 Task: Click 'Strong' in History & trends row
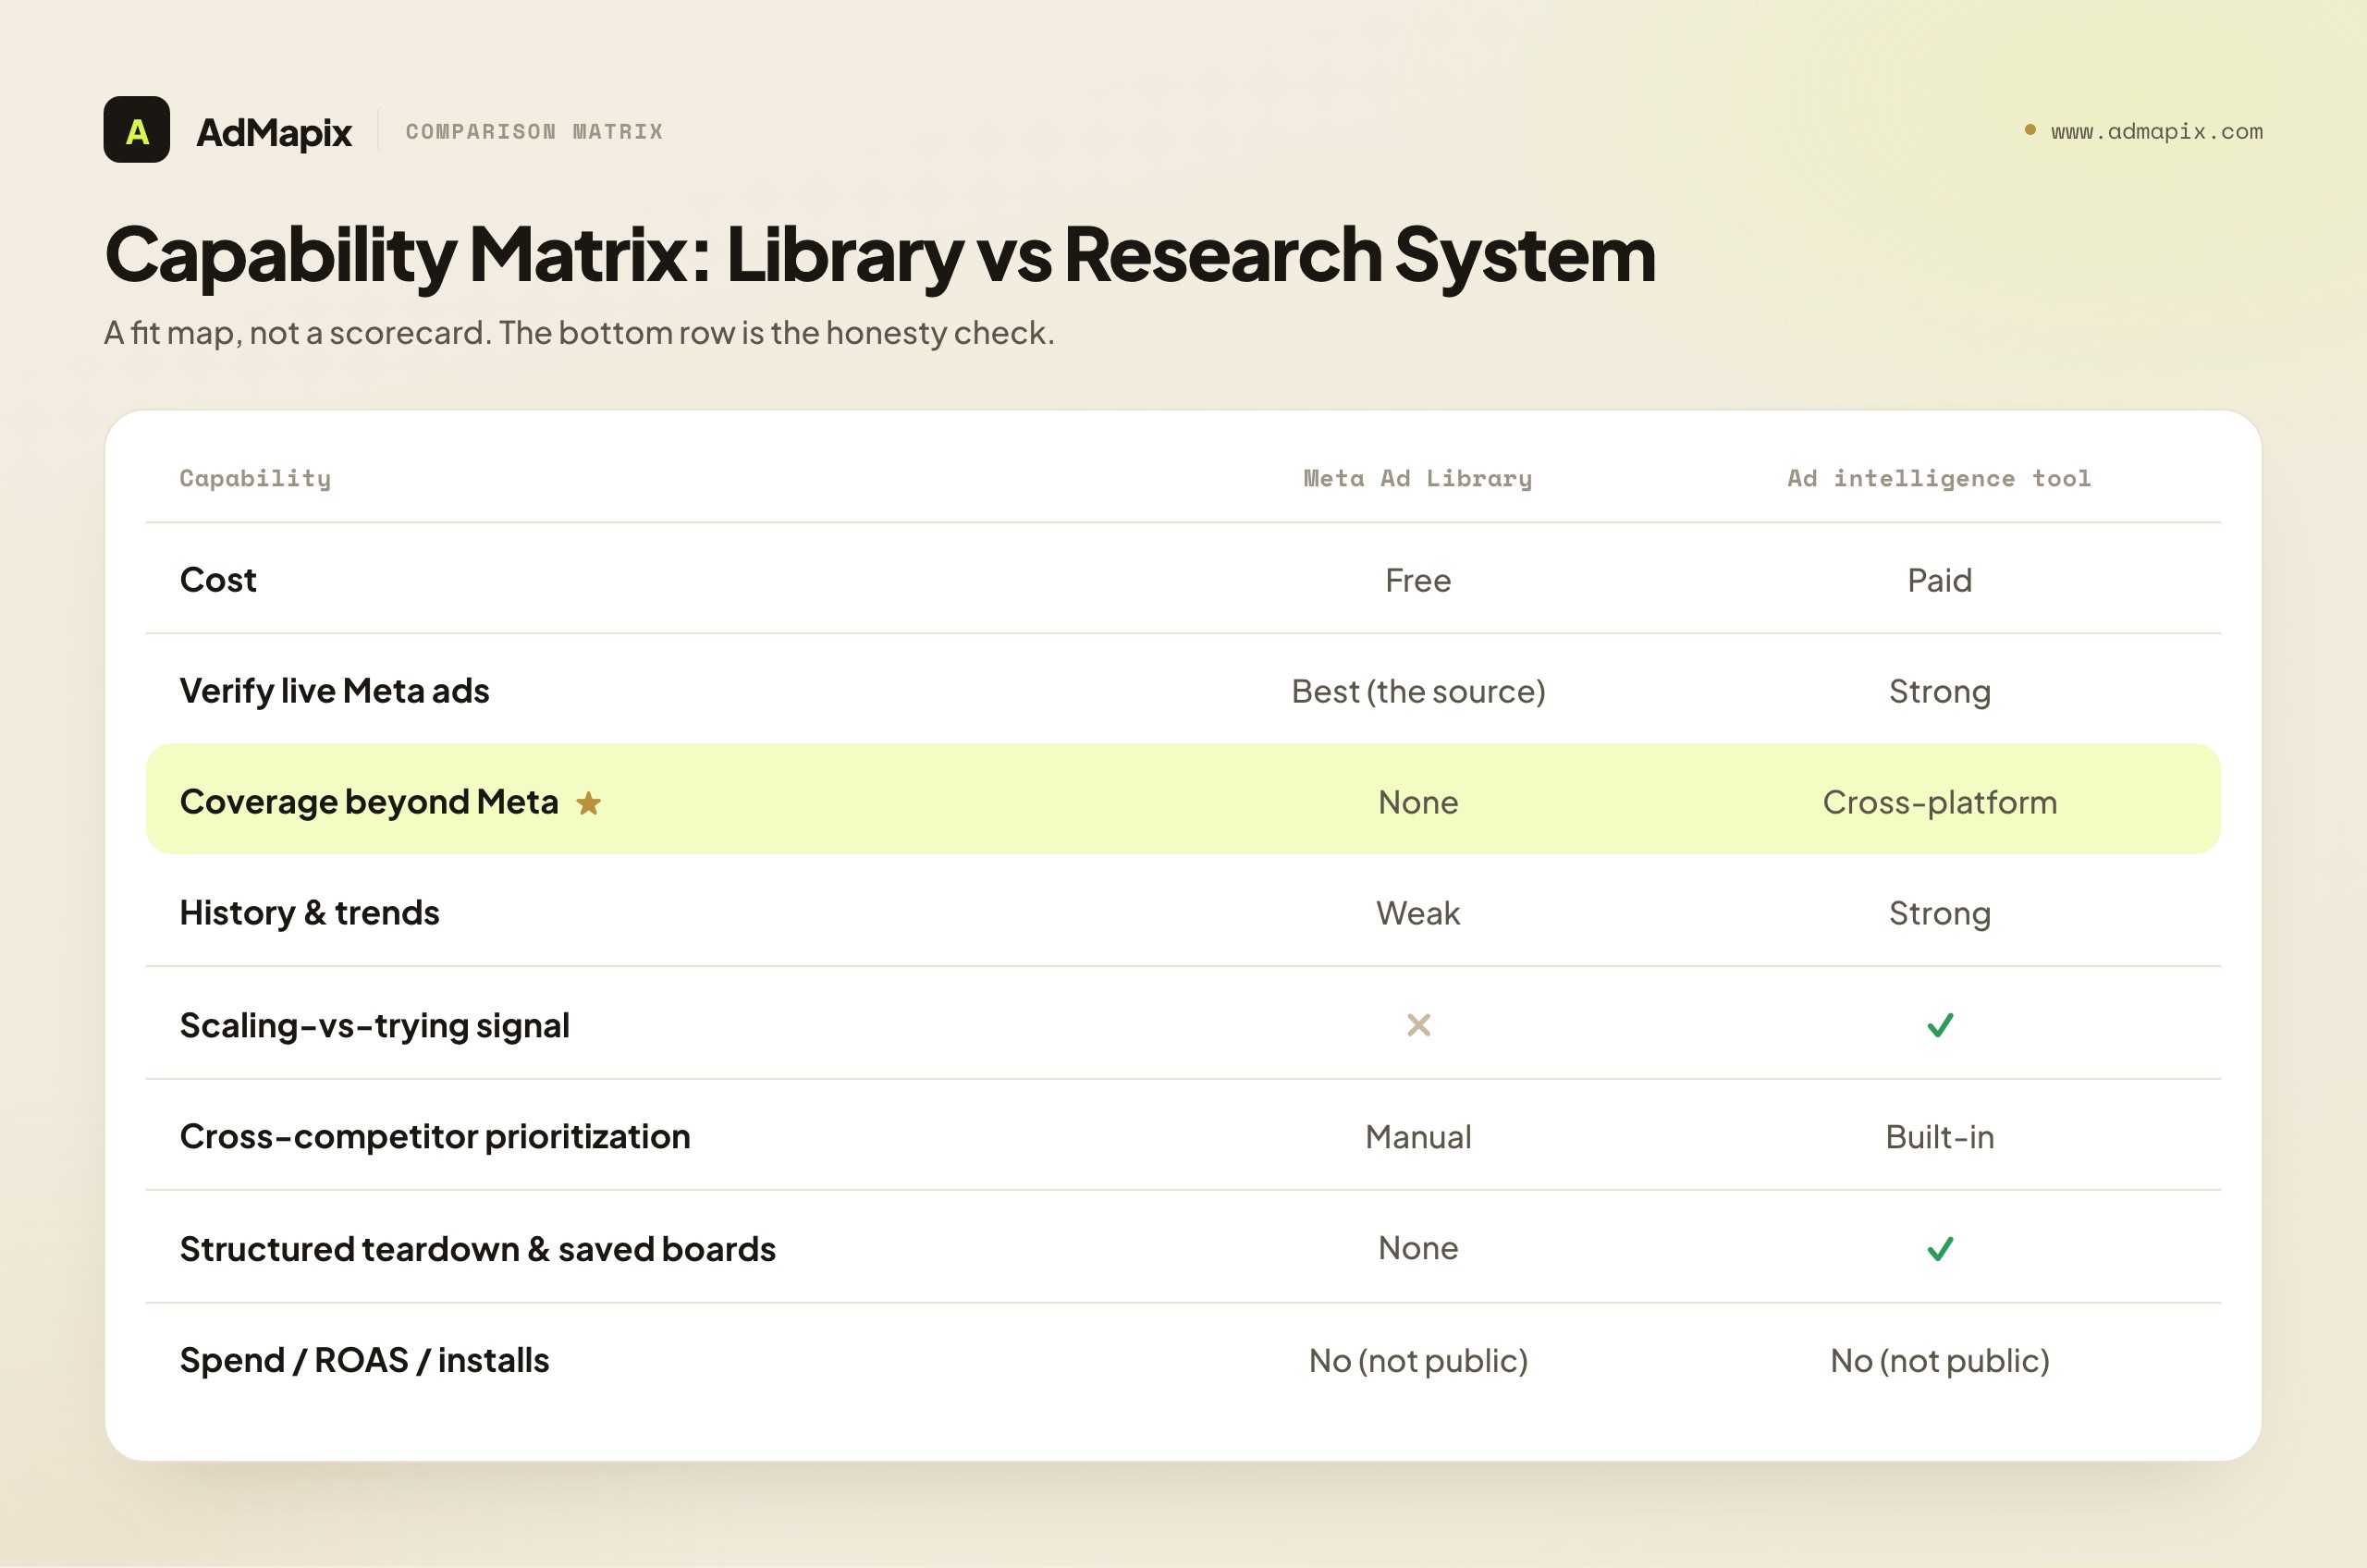1940,914
